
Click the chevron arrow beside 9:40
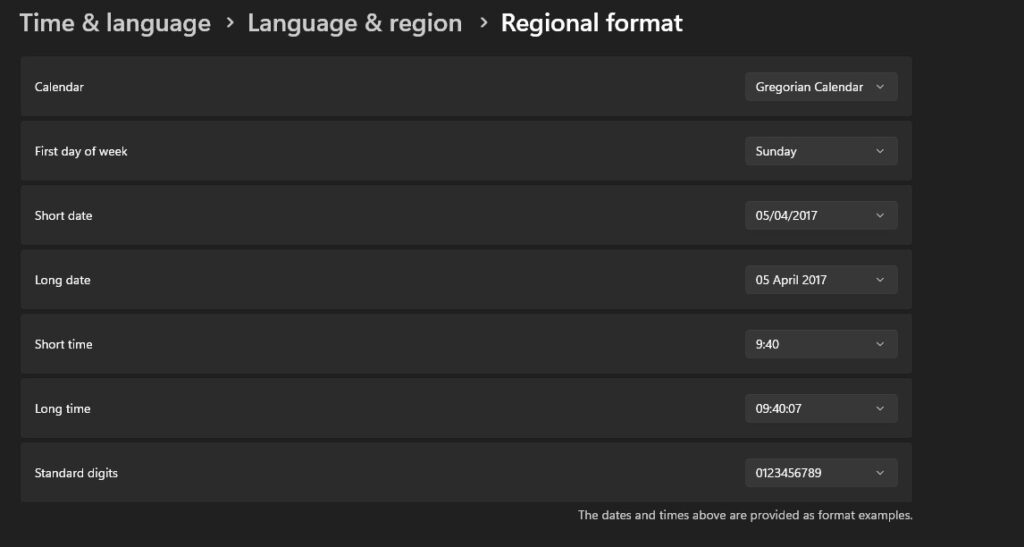[x=880, y=344]
